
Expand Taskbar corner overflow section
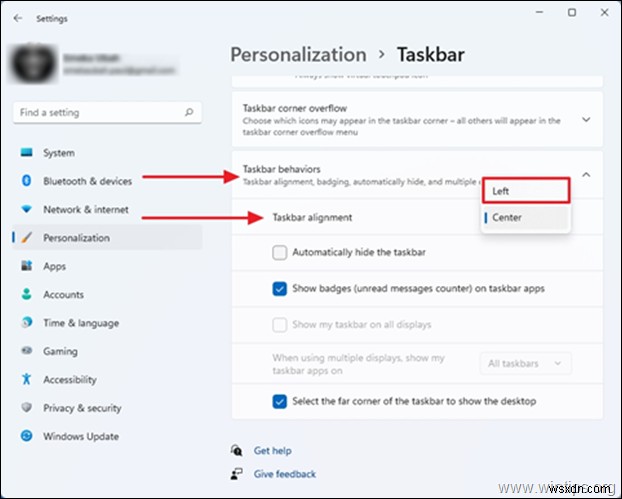pos(586,119)
